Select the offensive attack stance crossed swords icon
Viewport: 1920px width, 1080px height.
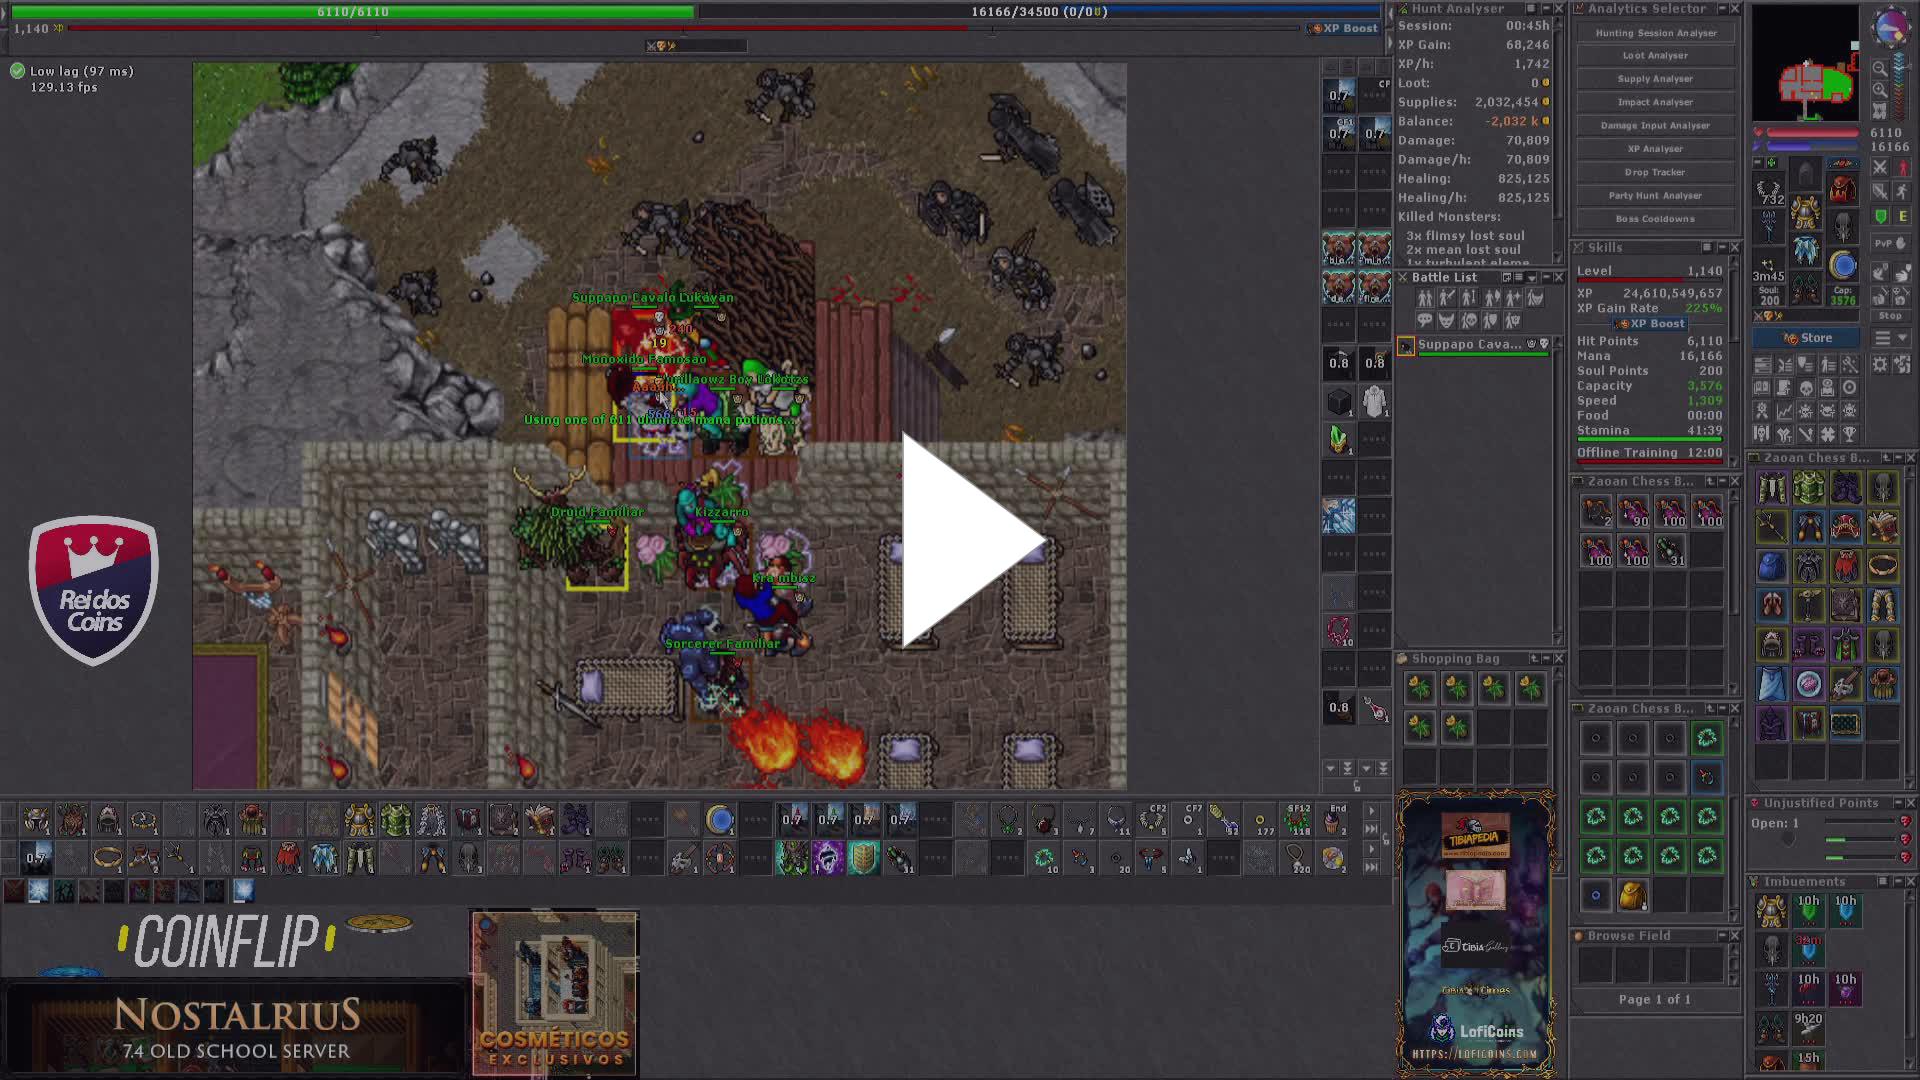click(x=1880, y=166)
